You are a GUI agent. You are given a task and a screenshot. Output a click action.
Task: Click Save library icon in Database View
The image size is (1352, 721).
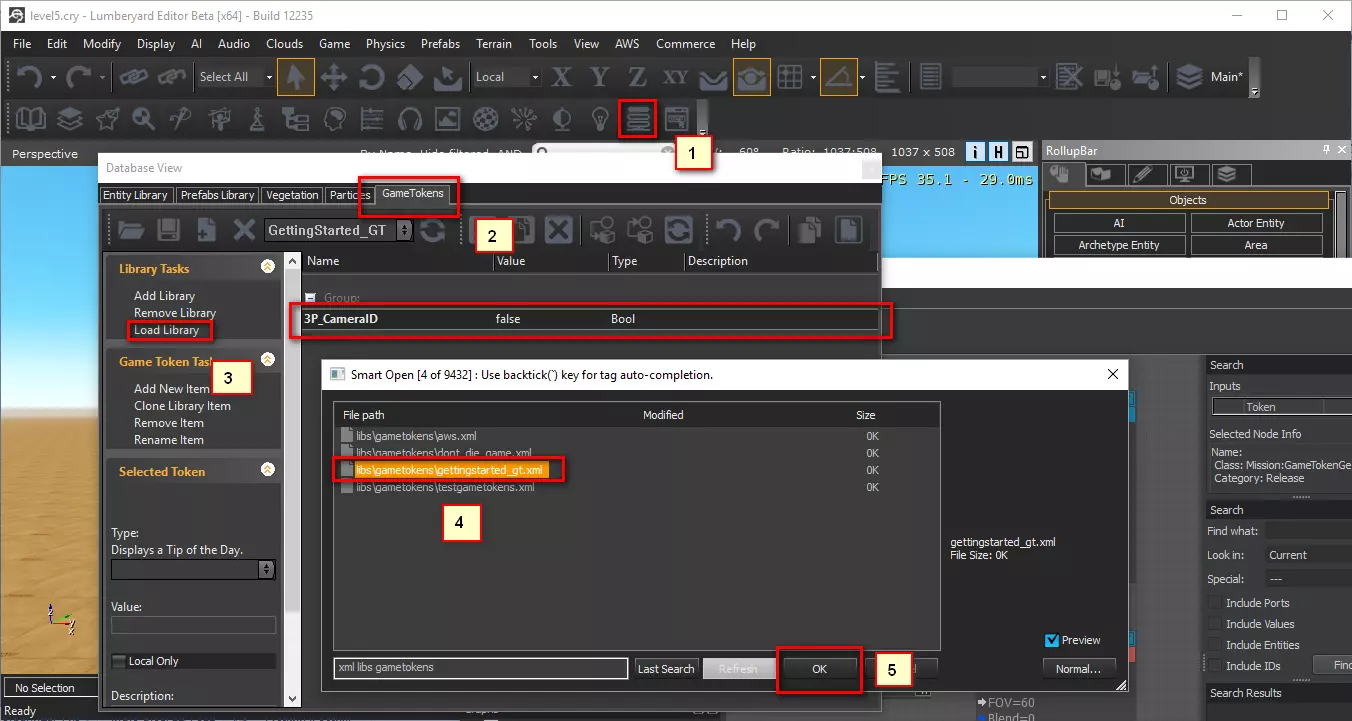[x=169, y=230]
